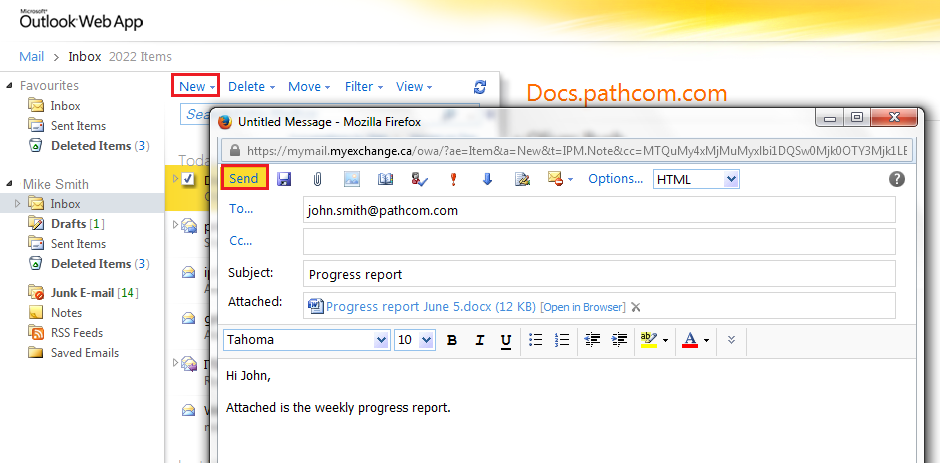Screen dimensions: 940x463
Task: Click the Firefox window URL address bar
Action: click(x=567, y=150)
